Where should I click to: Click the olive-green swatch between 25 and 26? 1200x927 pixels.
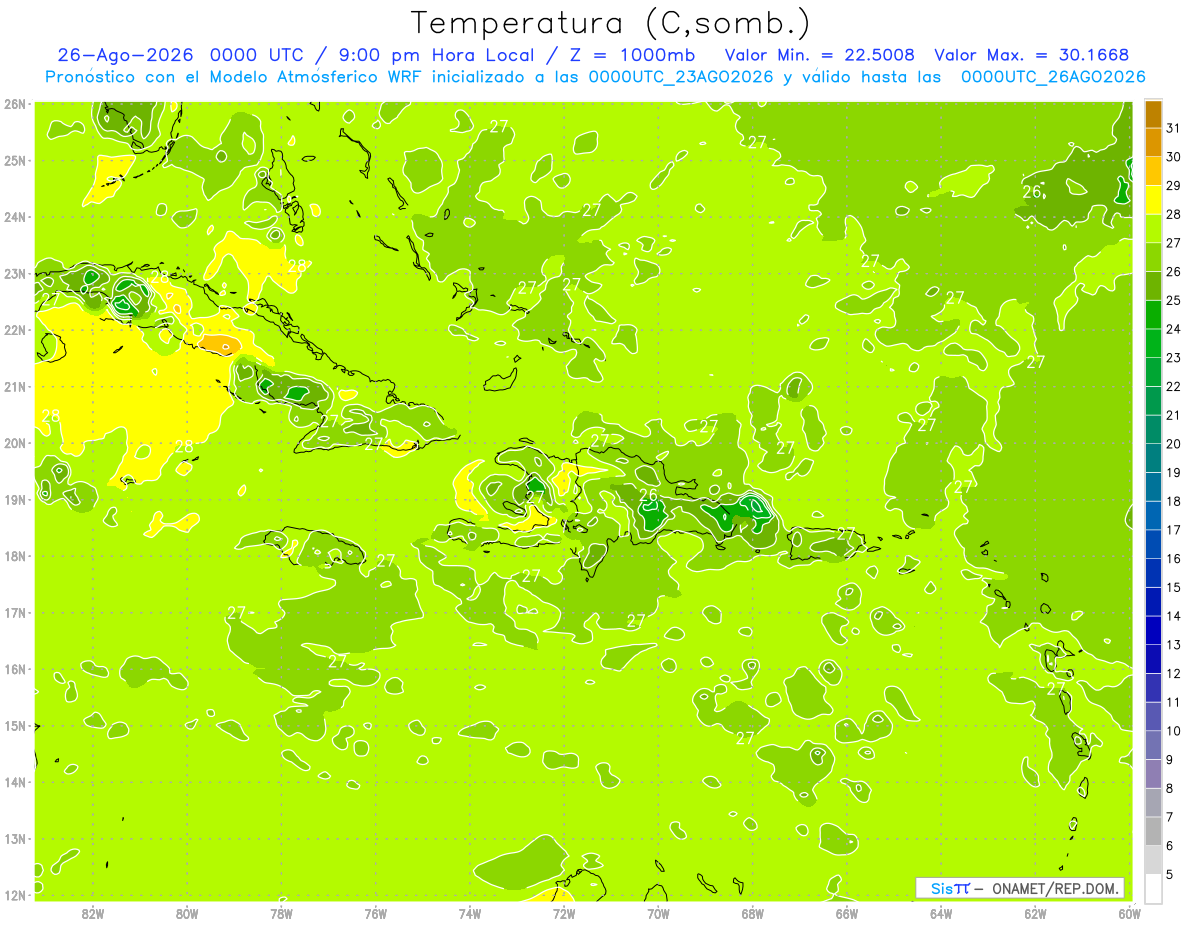pos(1153,286)
